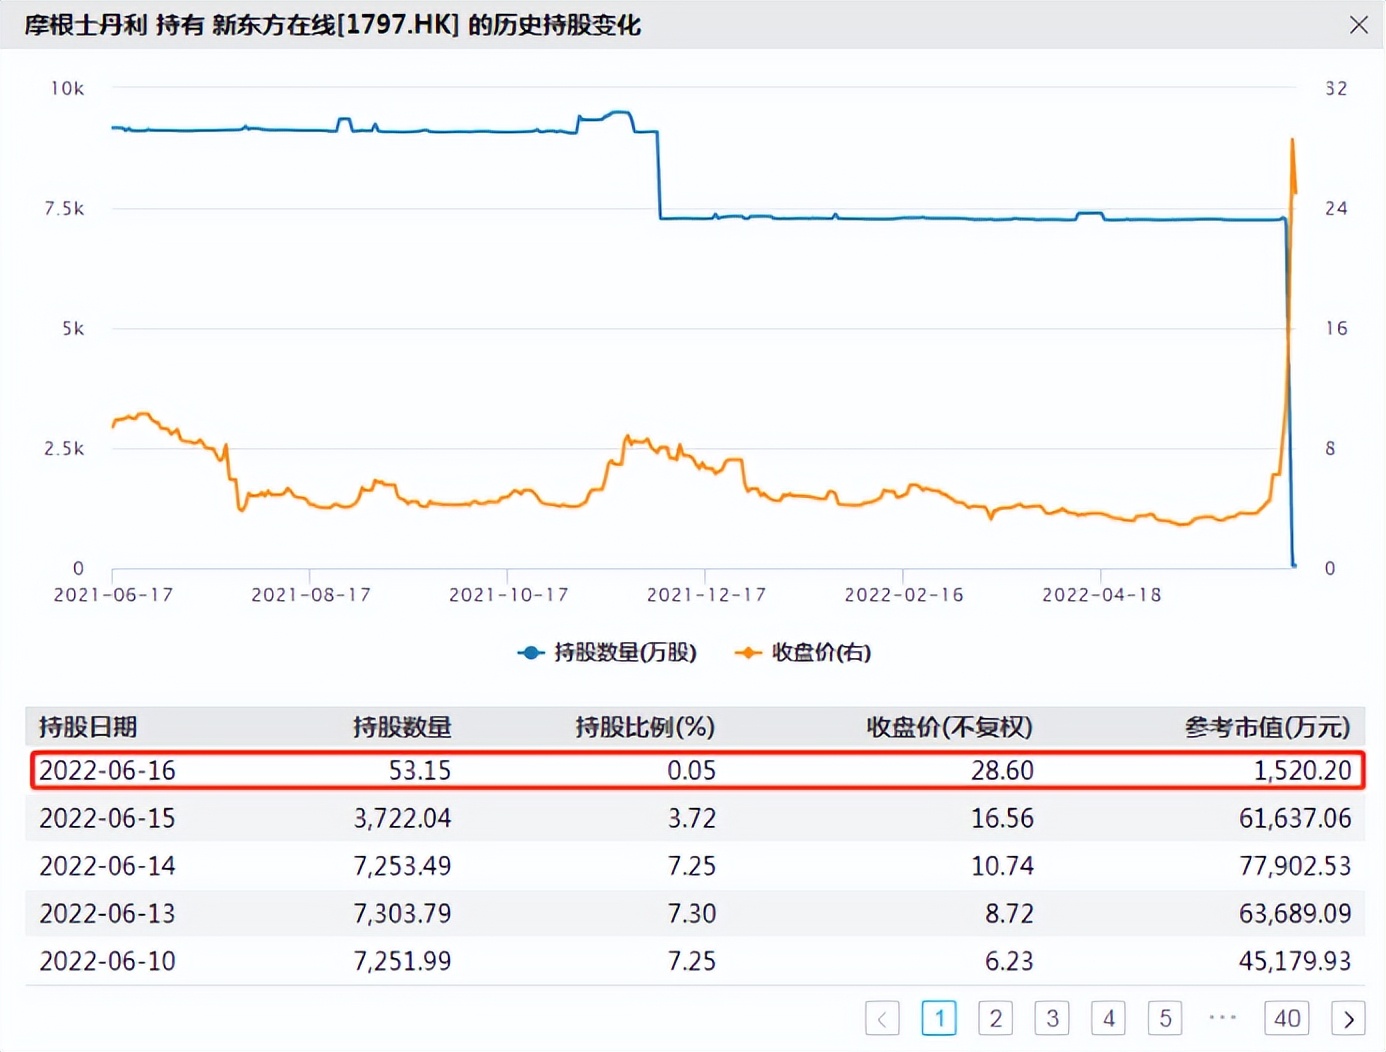Click x-axis label 2021-12-17
This screenshot has width=1386, height=1052.
pos(706,595)
